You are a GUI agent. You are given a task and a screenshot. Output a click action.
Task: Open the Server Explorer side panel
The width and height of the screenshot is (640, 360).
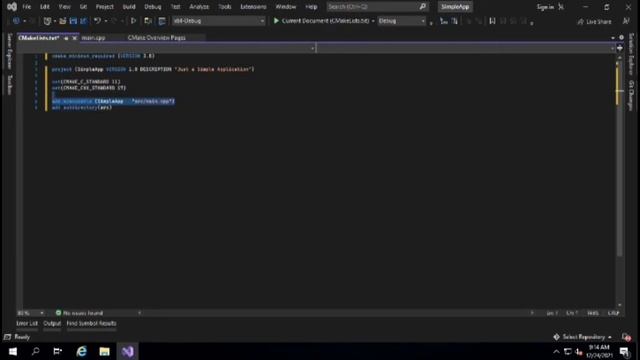(10, 51)
